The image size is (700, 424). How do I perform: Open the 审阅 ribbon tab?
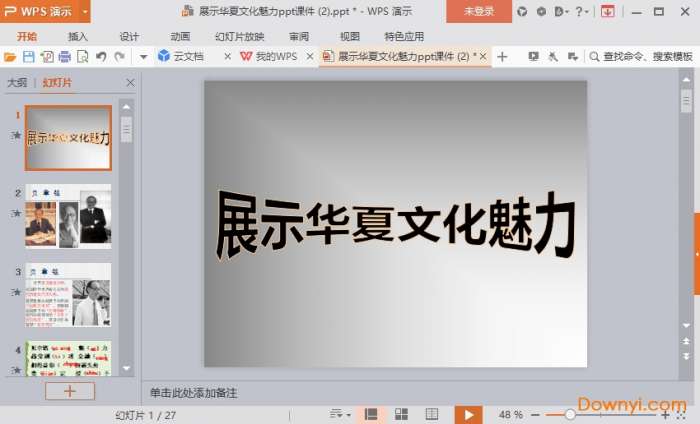tap(299, 37)
